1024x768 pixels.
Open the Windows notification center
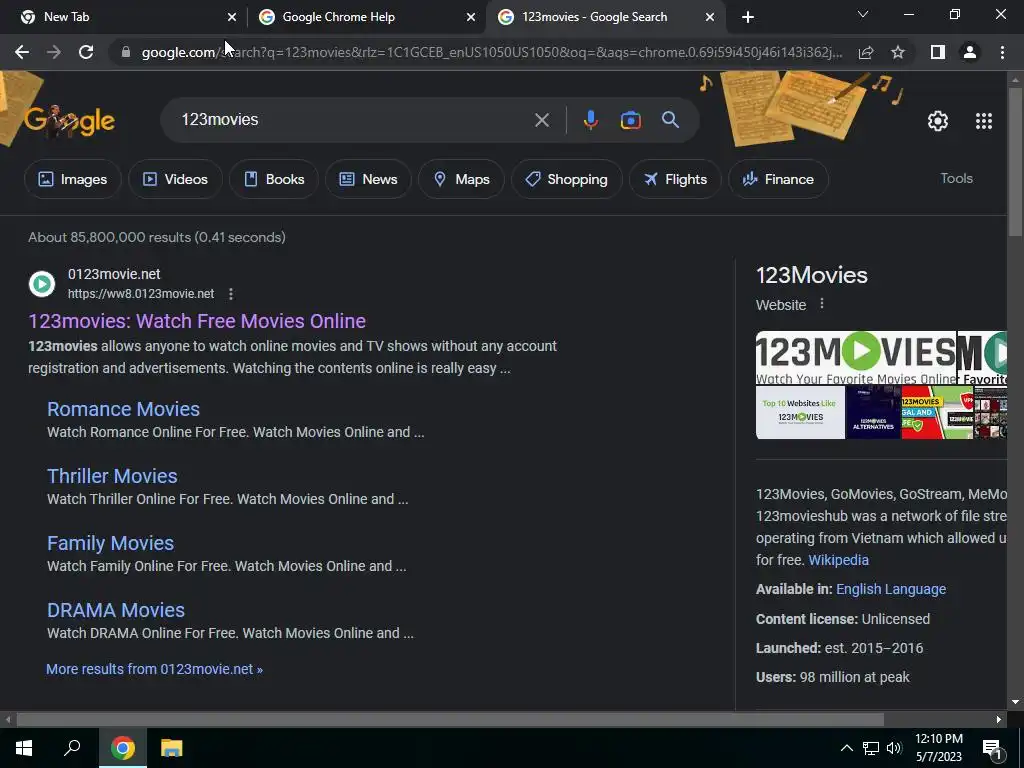[992, 749]
